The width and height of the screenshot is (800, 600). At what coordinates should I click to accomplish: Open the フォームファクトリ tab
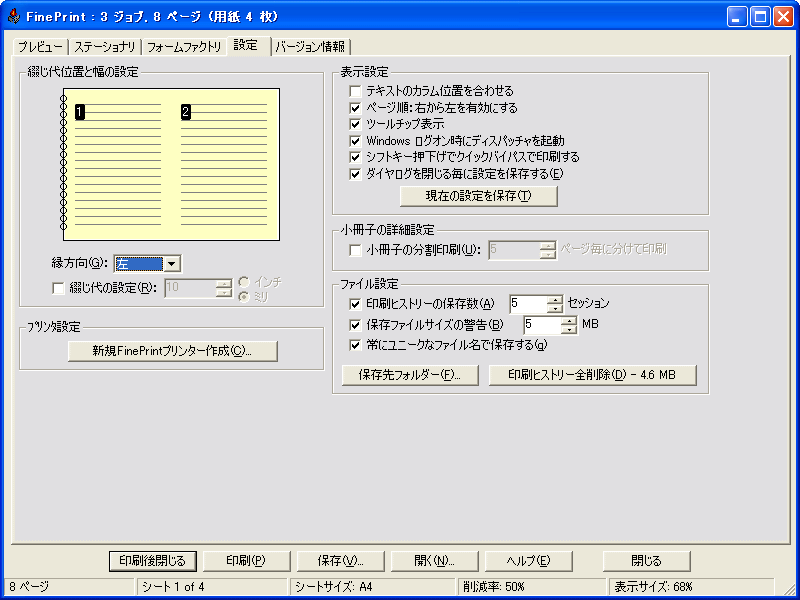(184, 47)
